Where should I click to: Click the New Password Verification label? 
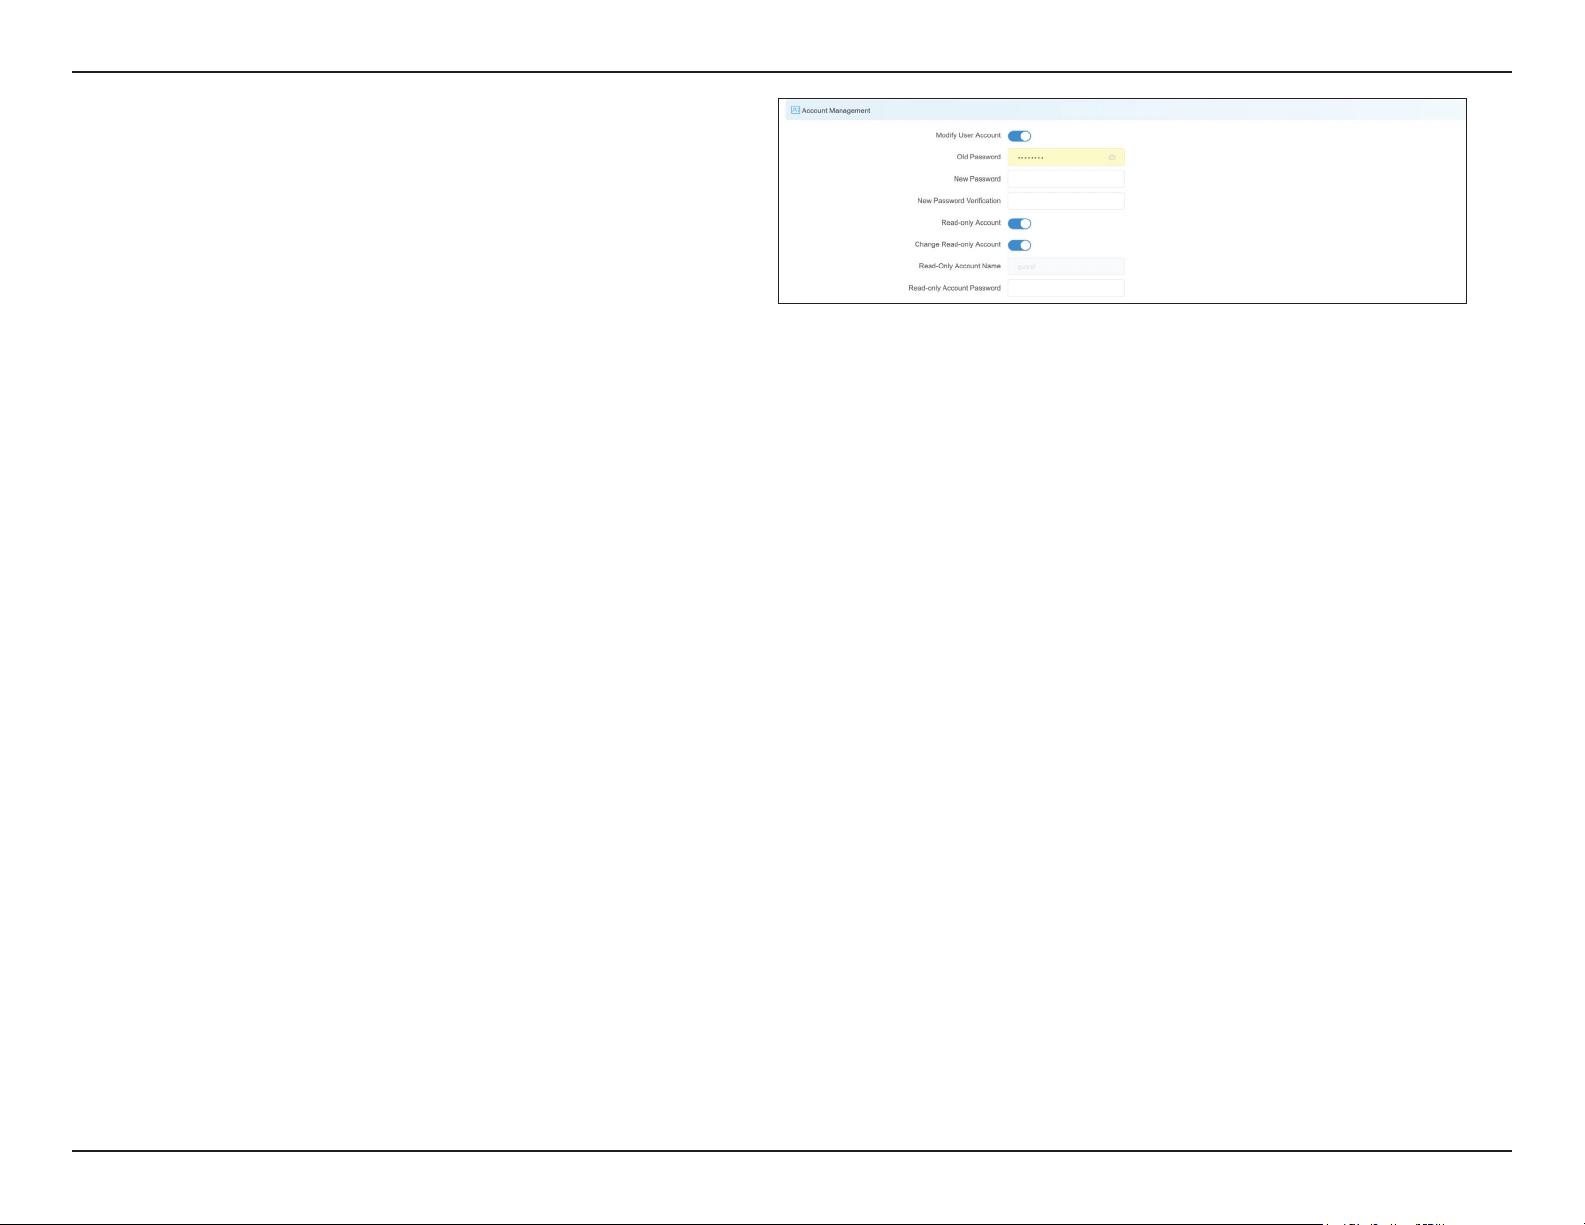[x=959, y=201]
